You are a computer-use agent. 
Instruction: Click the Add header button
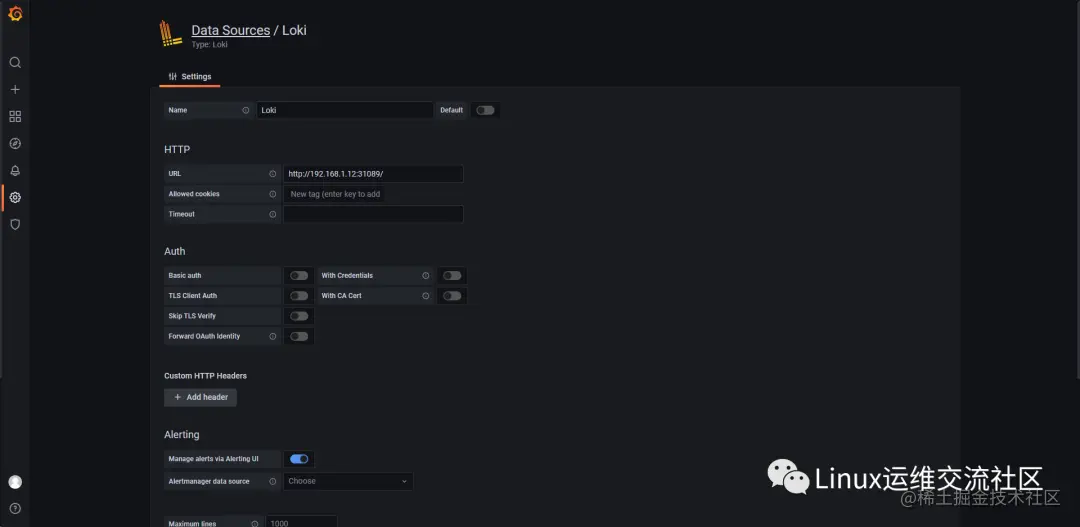200,397
